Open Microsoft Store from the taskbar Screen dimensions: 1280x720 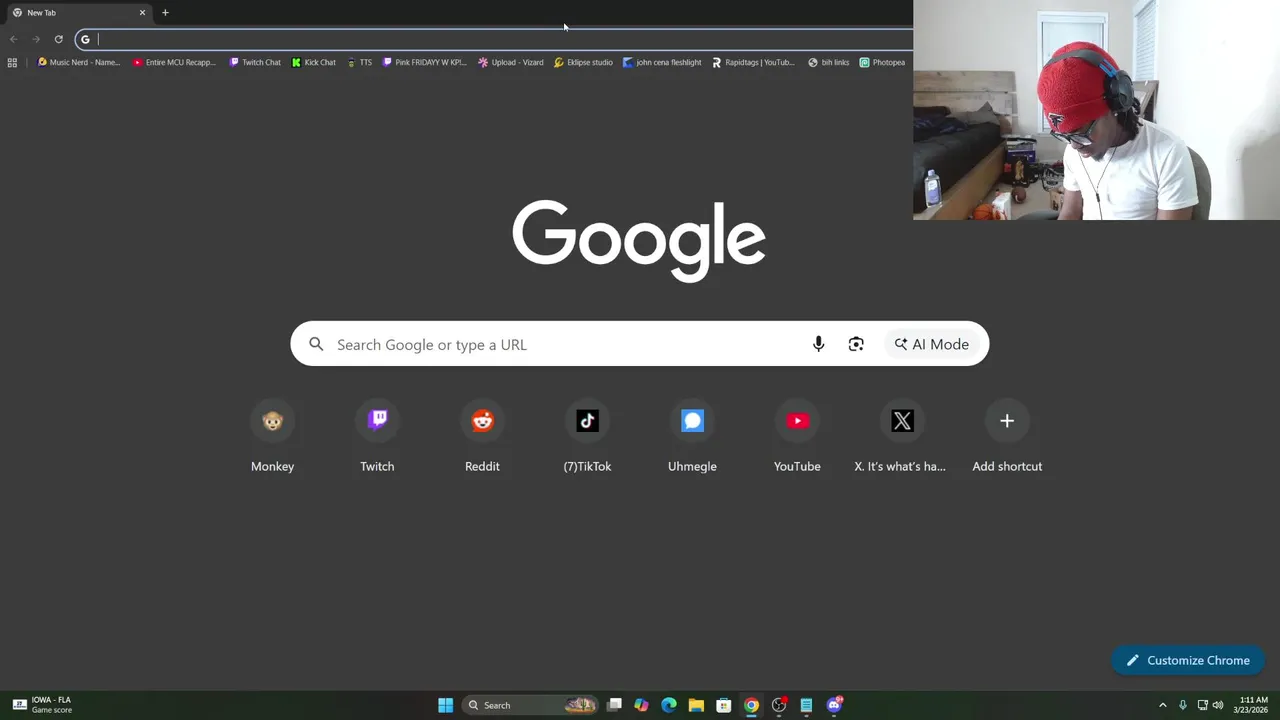pyautogui.click(x=724, y=705)
